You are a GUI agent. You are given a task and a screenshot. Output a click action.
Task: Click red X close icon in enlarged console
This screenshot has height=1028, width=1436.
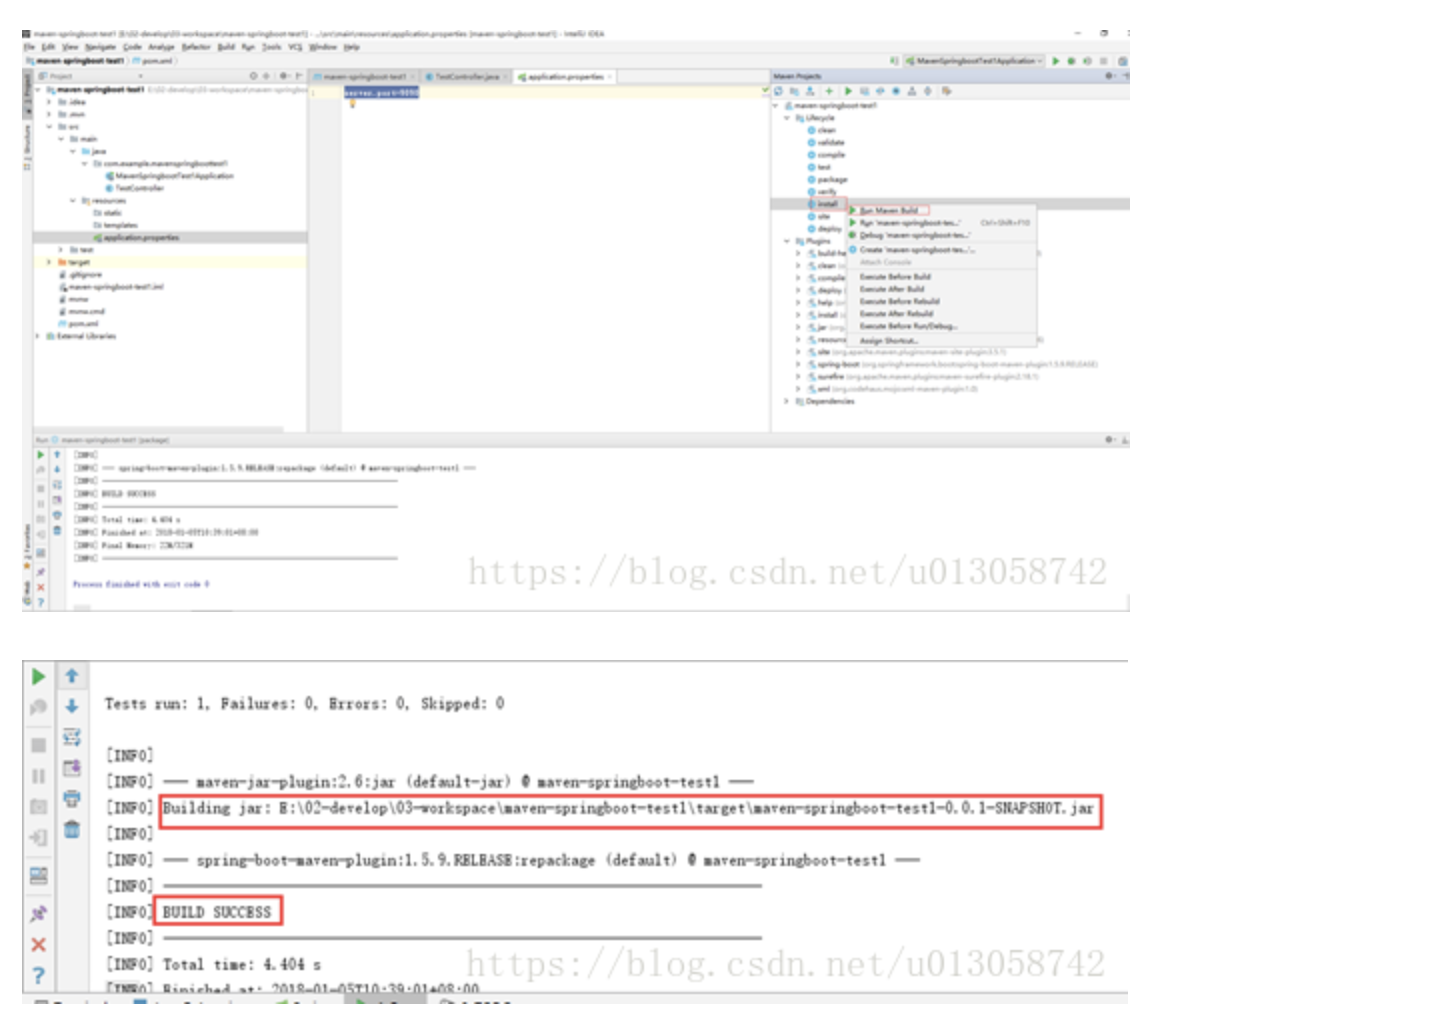[x=38, y=944]
